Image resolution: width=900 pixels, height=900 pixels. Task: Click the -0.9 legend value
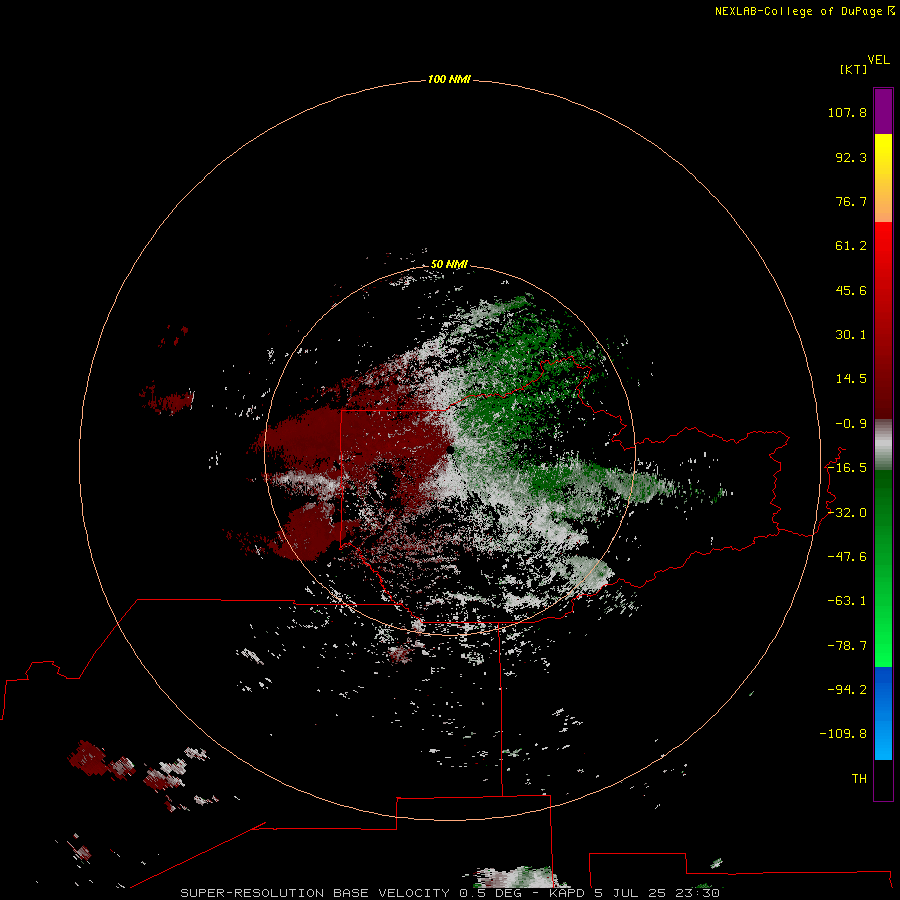pyautogui.click(x=851, y=424)
